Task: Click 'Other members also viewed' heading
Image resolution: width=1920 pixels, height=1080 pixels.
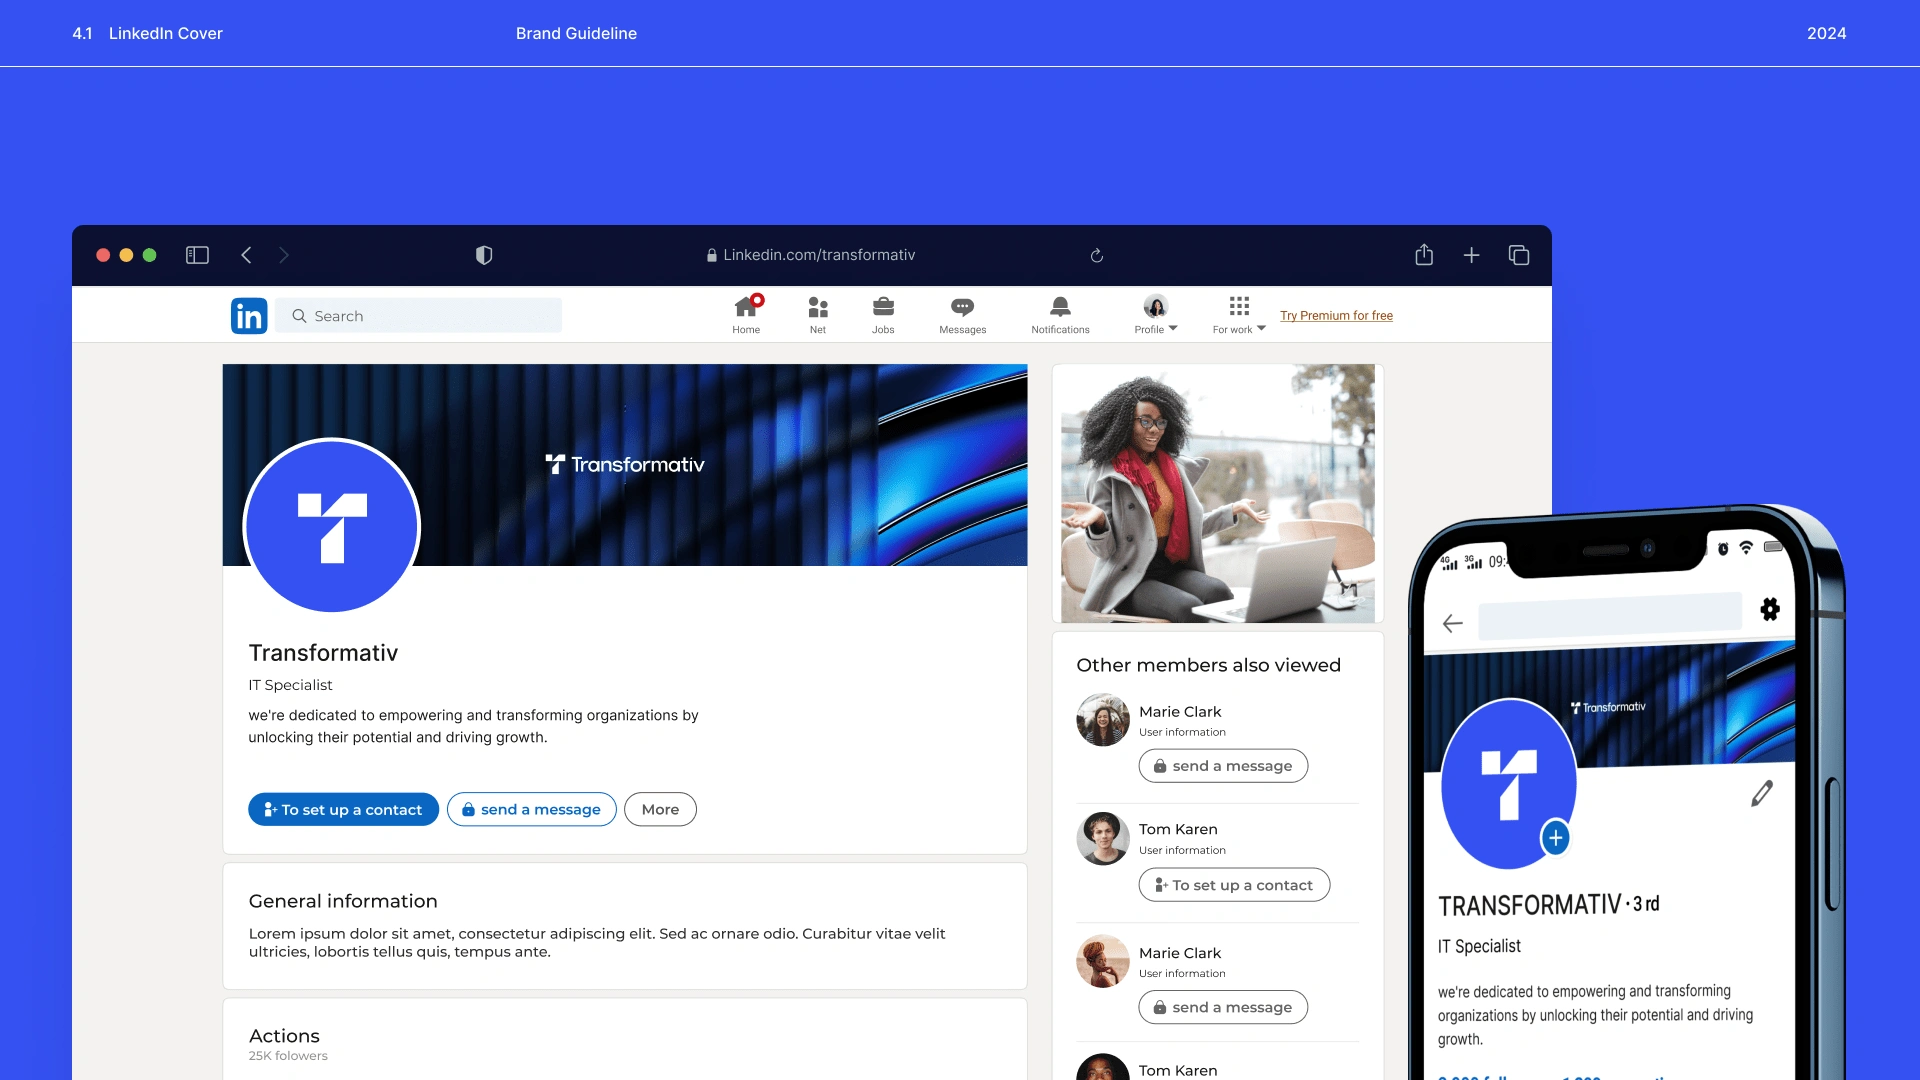Action: coord(1208,665)
